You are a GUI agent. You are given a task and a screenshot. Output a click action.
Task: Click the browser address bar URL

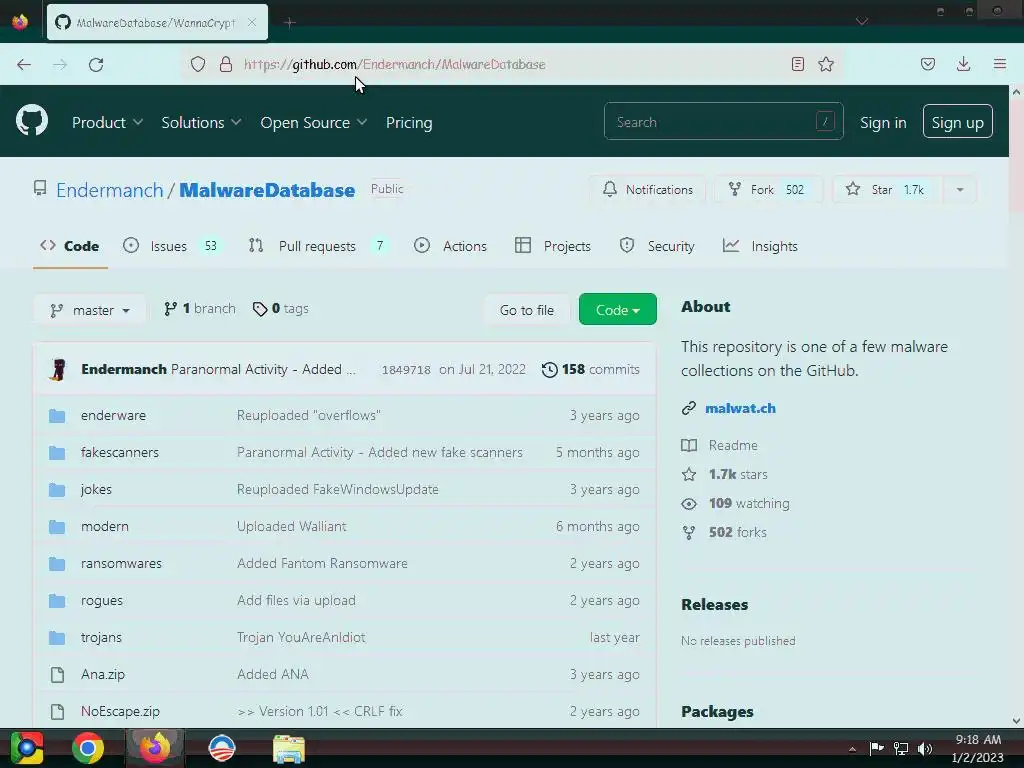pyautogui.click(x=394, y=64)
